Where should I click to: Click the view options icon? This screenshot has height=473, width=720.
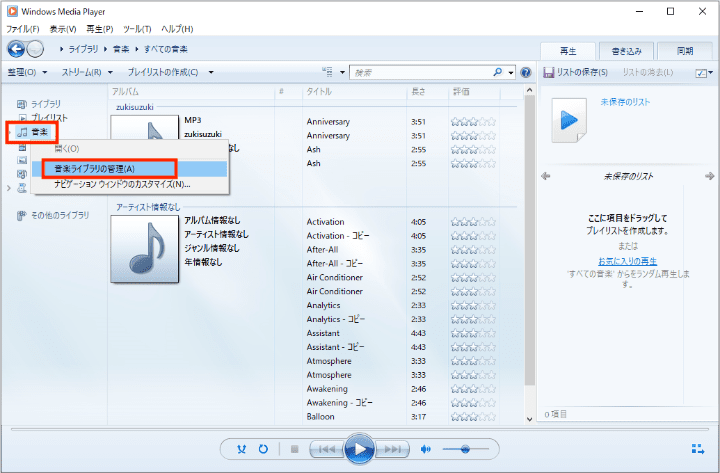pyautogui.click(x=327, y=72)
